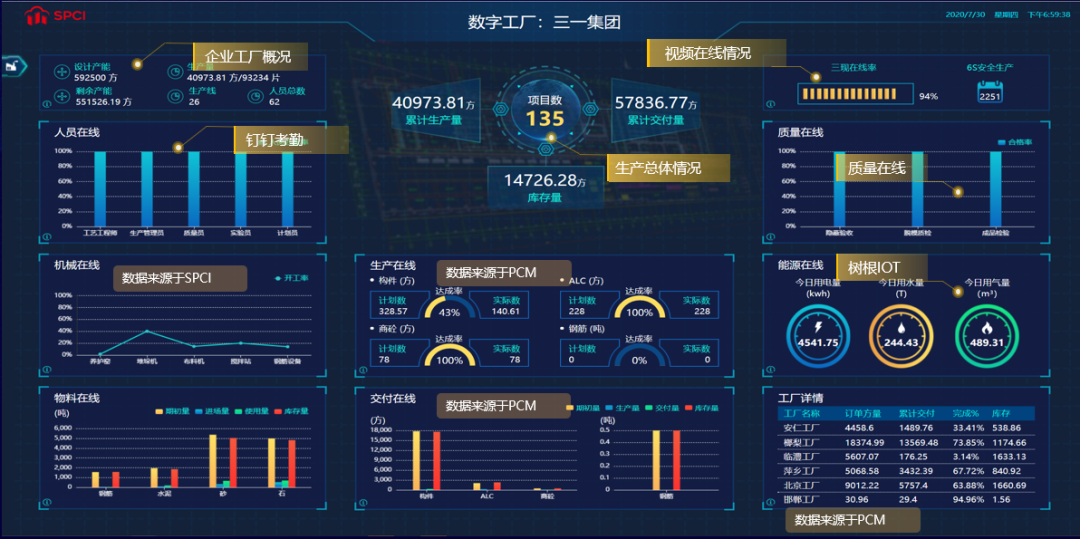Click the 生产线 pie icon
This screenshot has height=539, width=1080.
point(175,96)
